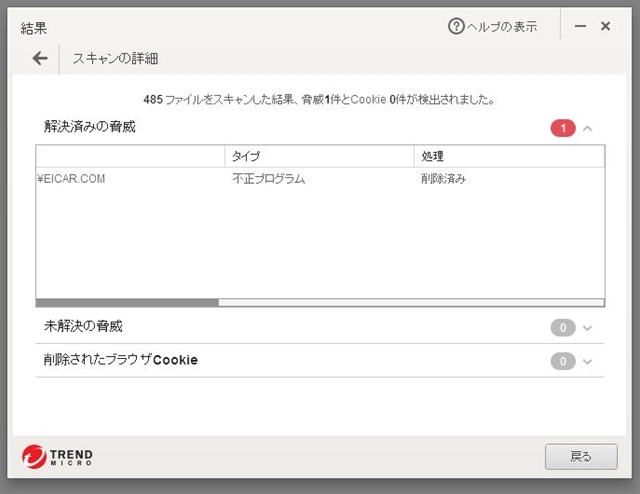Click the 不正プログラム type cell
Image resolution: width=640 pixels, height=494 pixels.
pos(269,179)
